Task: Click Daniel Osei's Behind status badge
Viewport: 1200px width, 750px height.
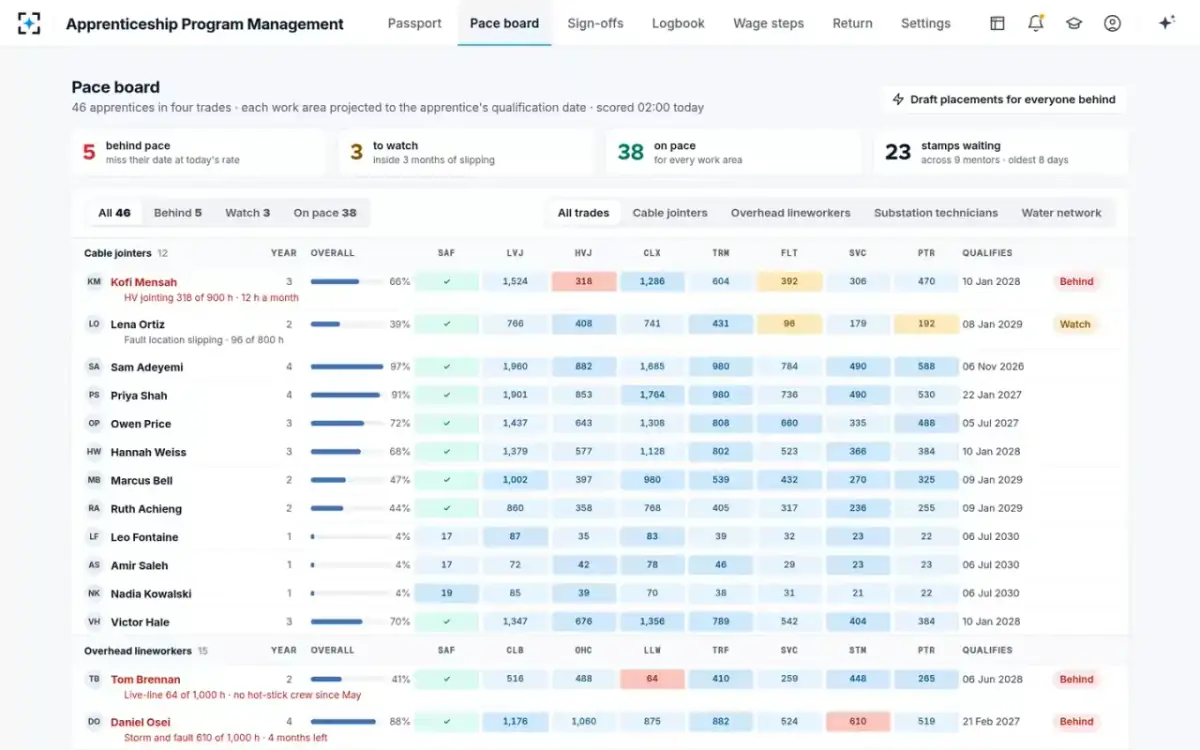Action: coord(1076,722)
